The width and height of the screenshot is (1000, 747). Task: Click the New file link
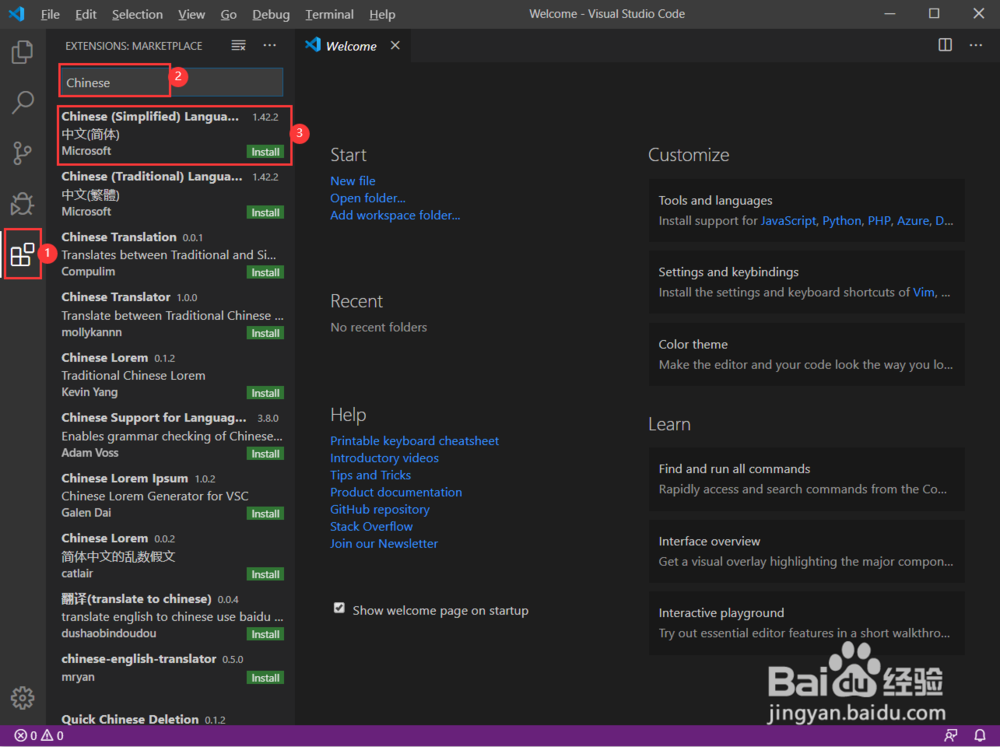pos(353,181)
